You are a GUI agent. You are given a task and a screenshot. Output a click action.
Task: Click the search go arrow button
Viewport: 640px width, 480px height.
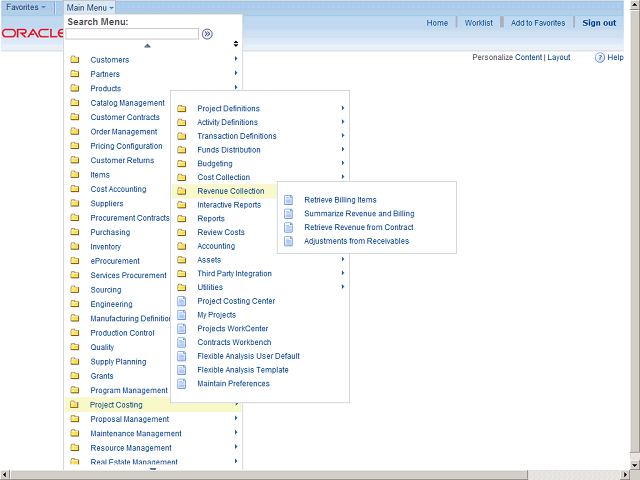pos(207,33)
